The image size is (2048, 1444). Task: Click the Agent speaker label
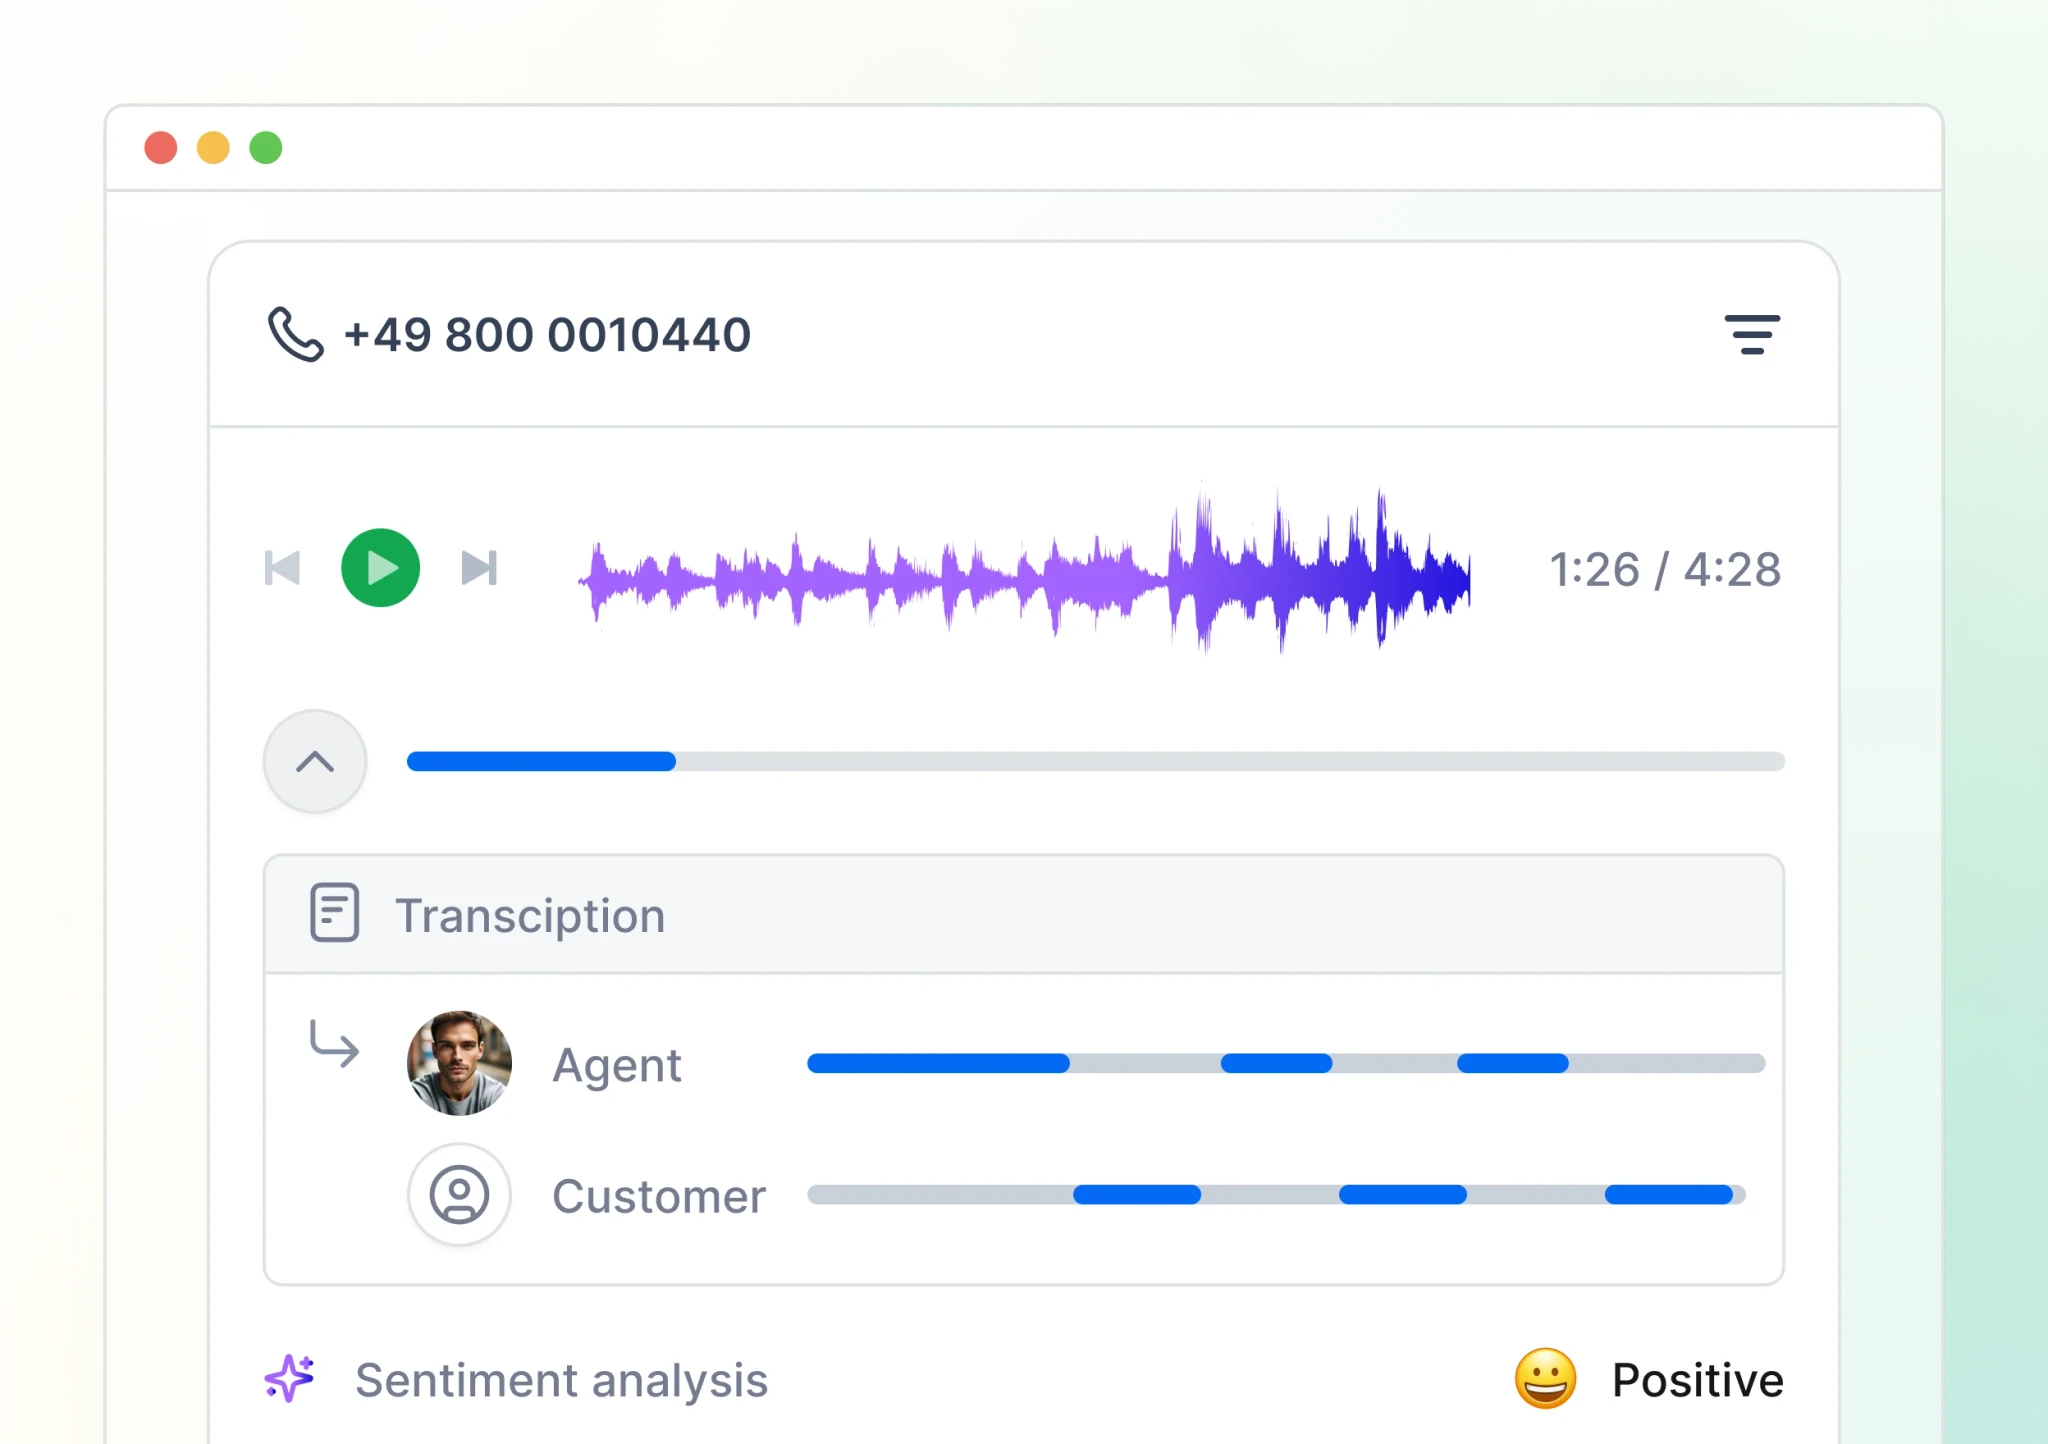[616, 1065]
